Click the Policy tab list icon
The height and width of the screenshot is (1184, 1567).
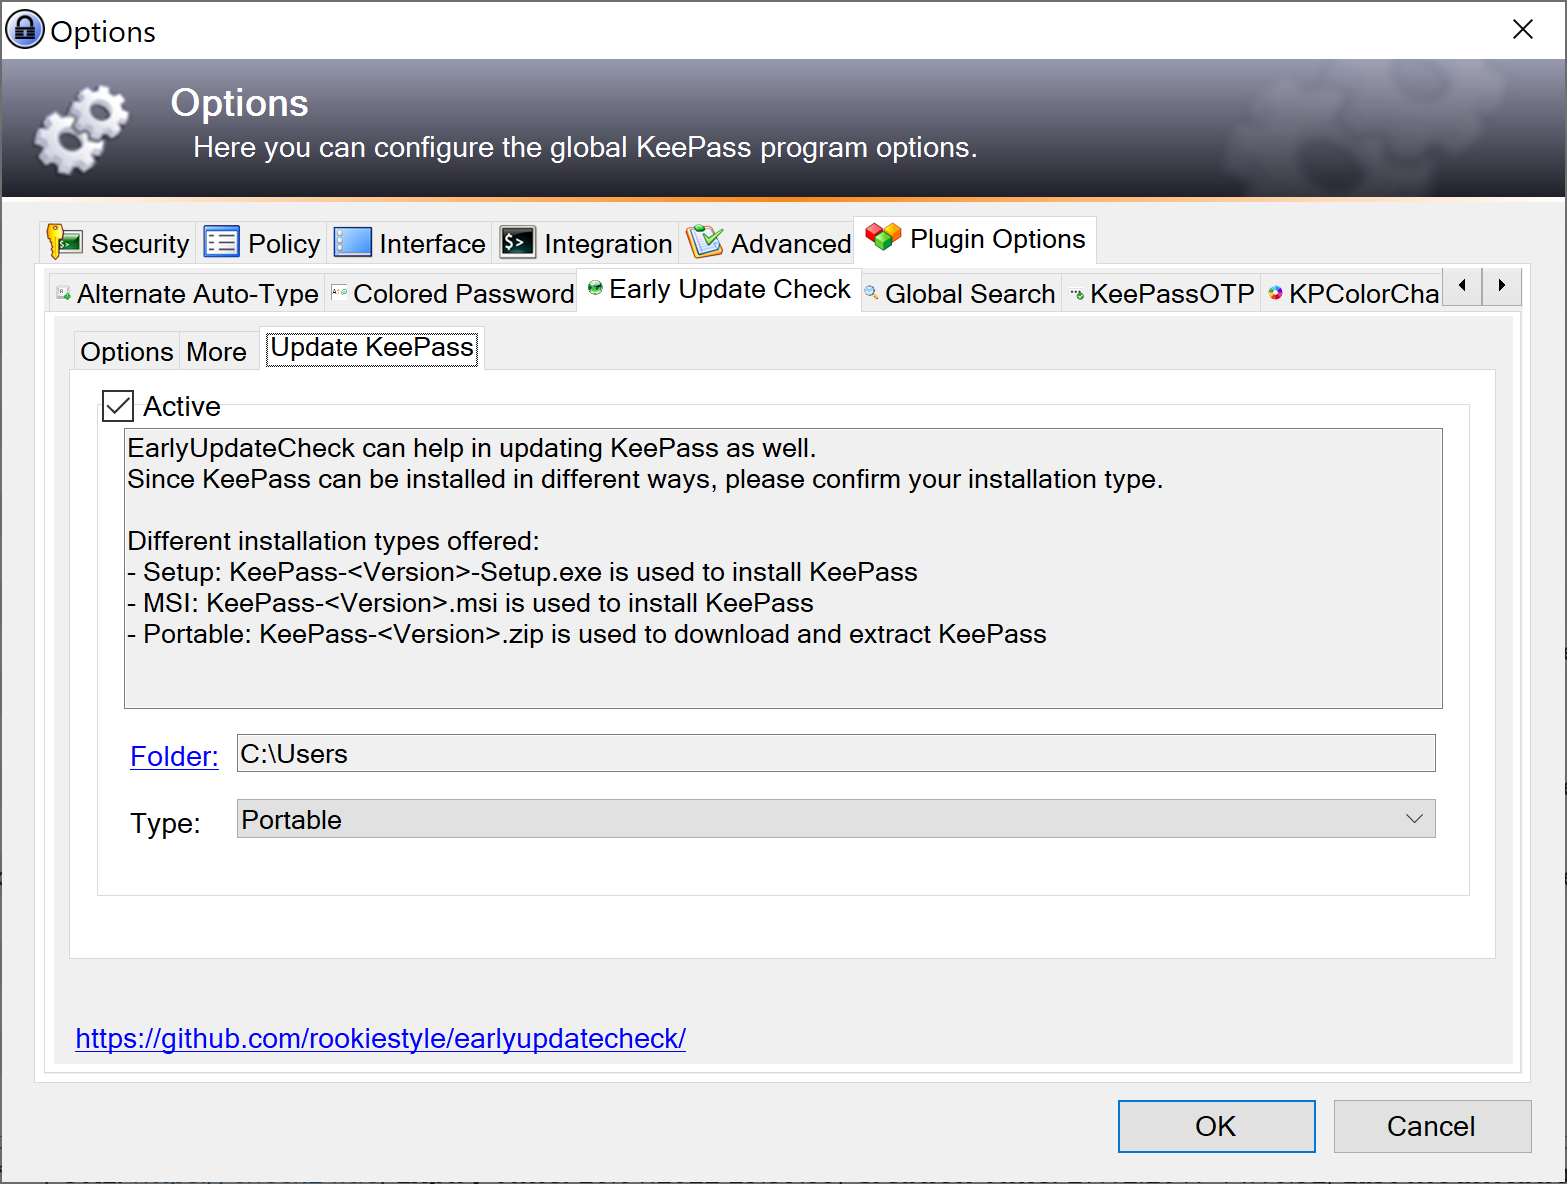pos(221,242)
